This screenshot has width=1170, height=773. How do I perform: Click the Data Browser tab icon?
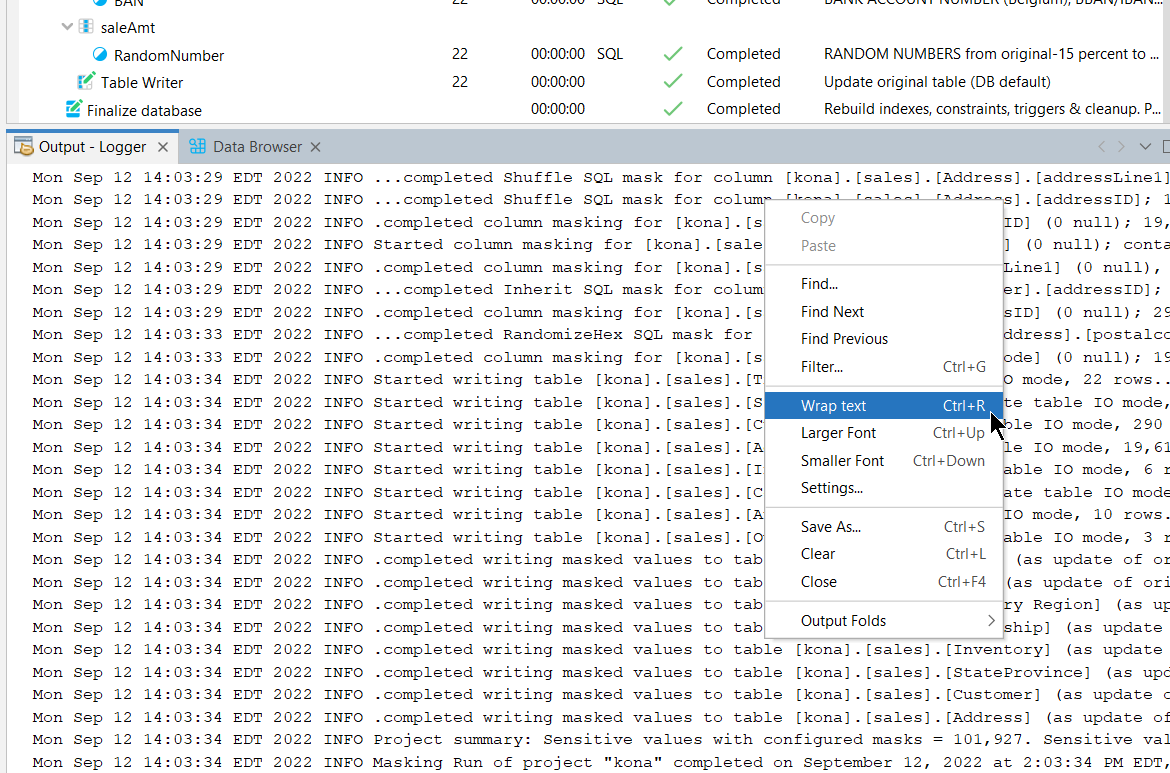(x=198, y=146)
